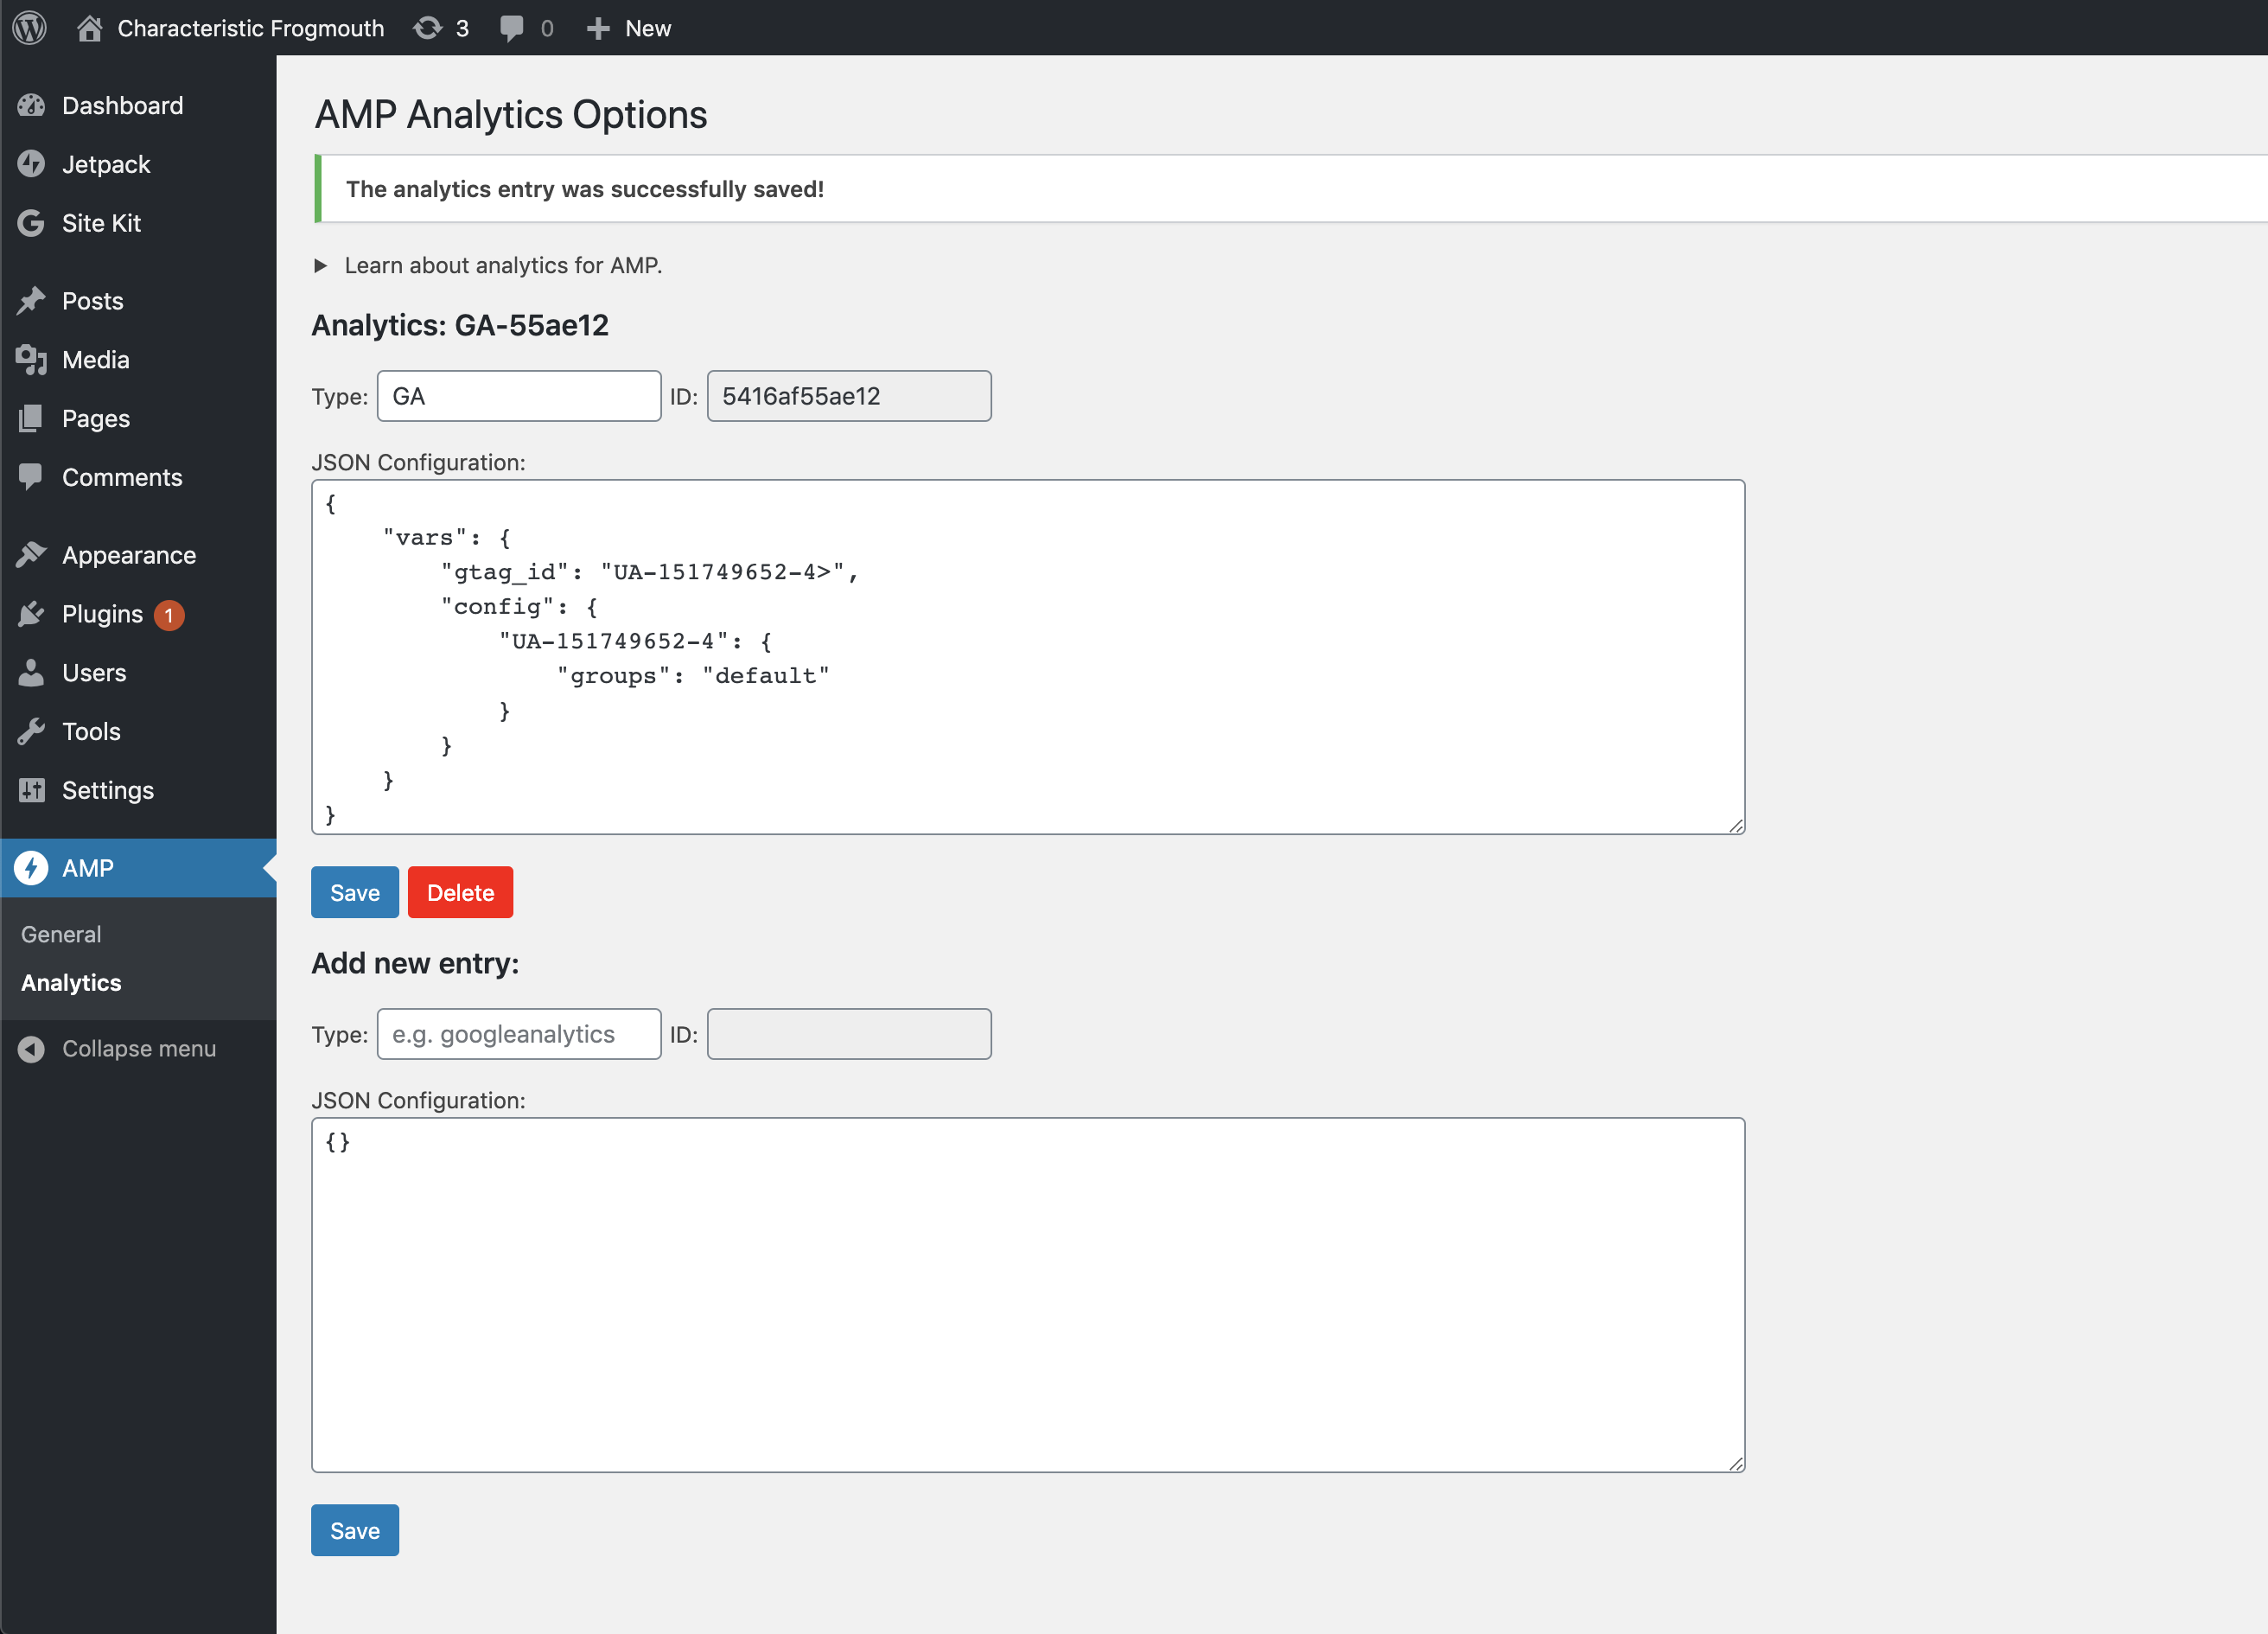Click the Analytics: GA-55ae12 heading
2268x1634 pixels.
point(460,325)
